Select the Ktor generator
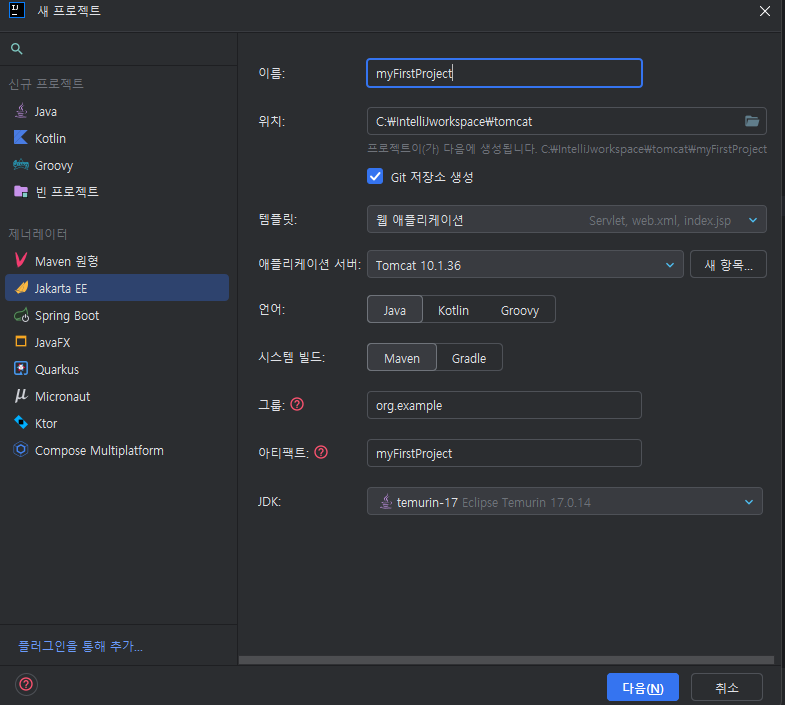Image resolution: width=785 pixels, height=705 pixels. click(117, 423)
